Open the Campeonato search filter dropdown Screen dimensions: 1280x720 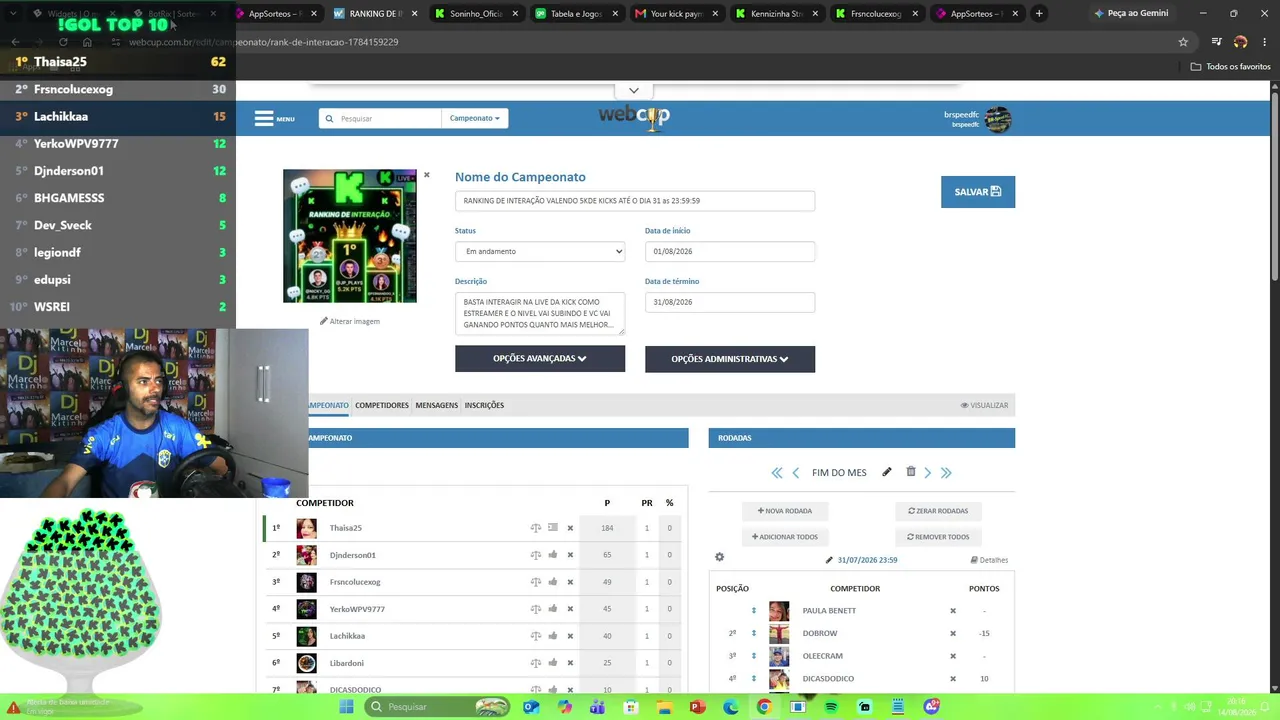(474, 118)
